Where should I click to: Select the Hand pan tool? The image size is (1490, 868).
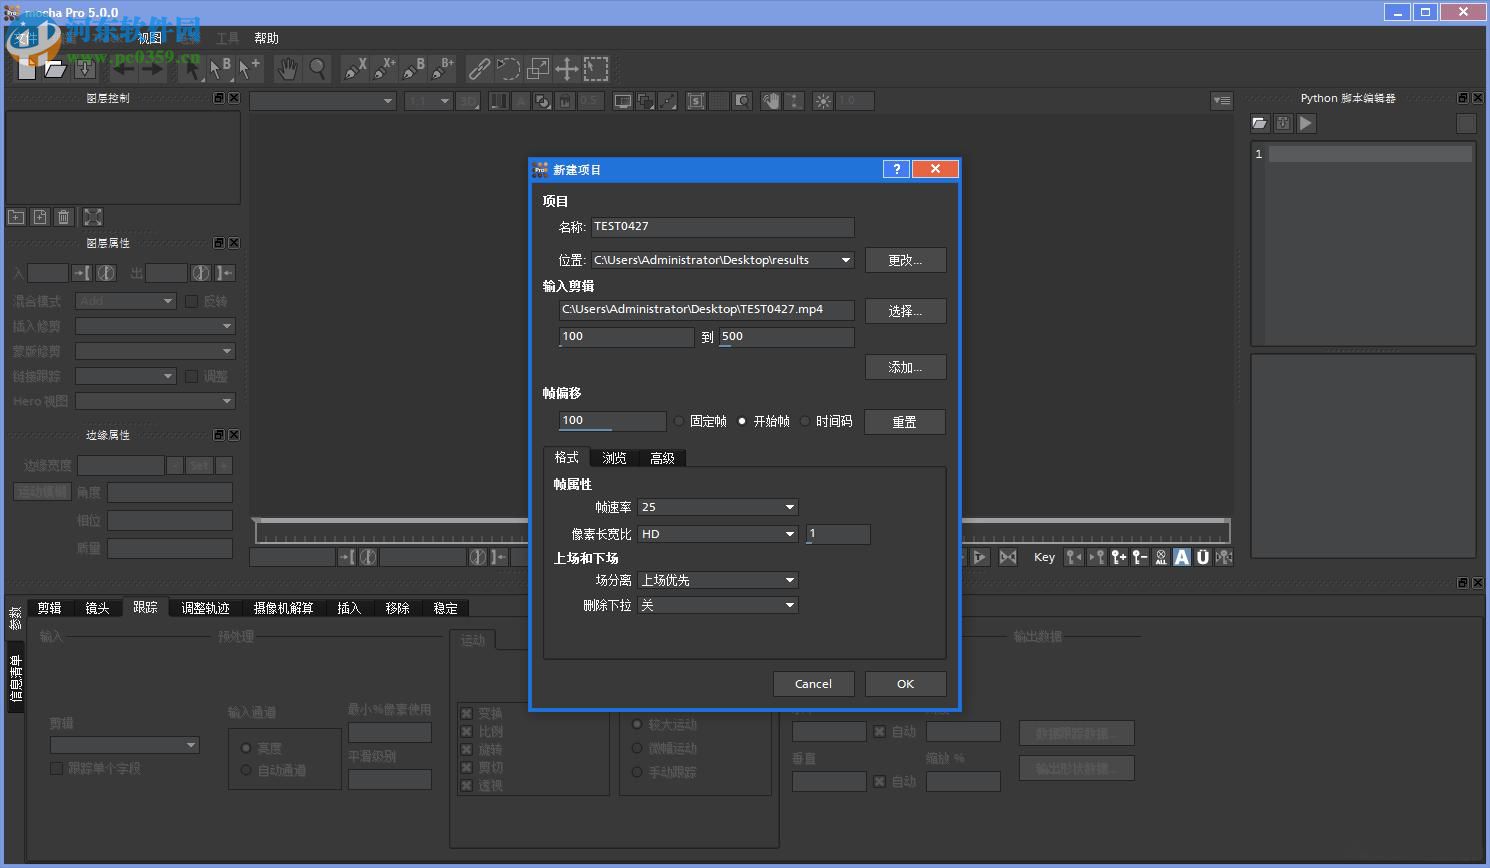click(x=287, y=68)
